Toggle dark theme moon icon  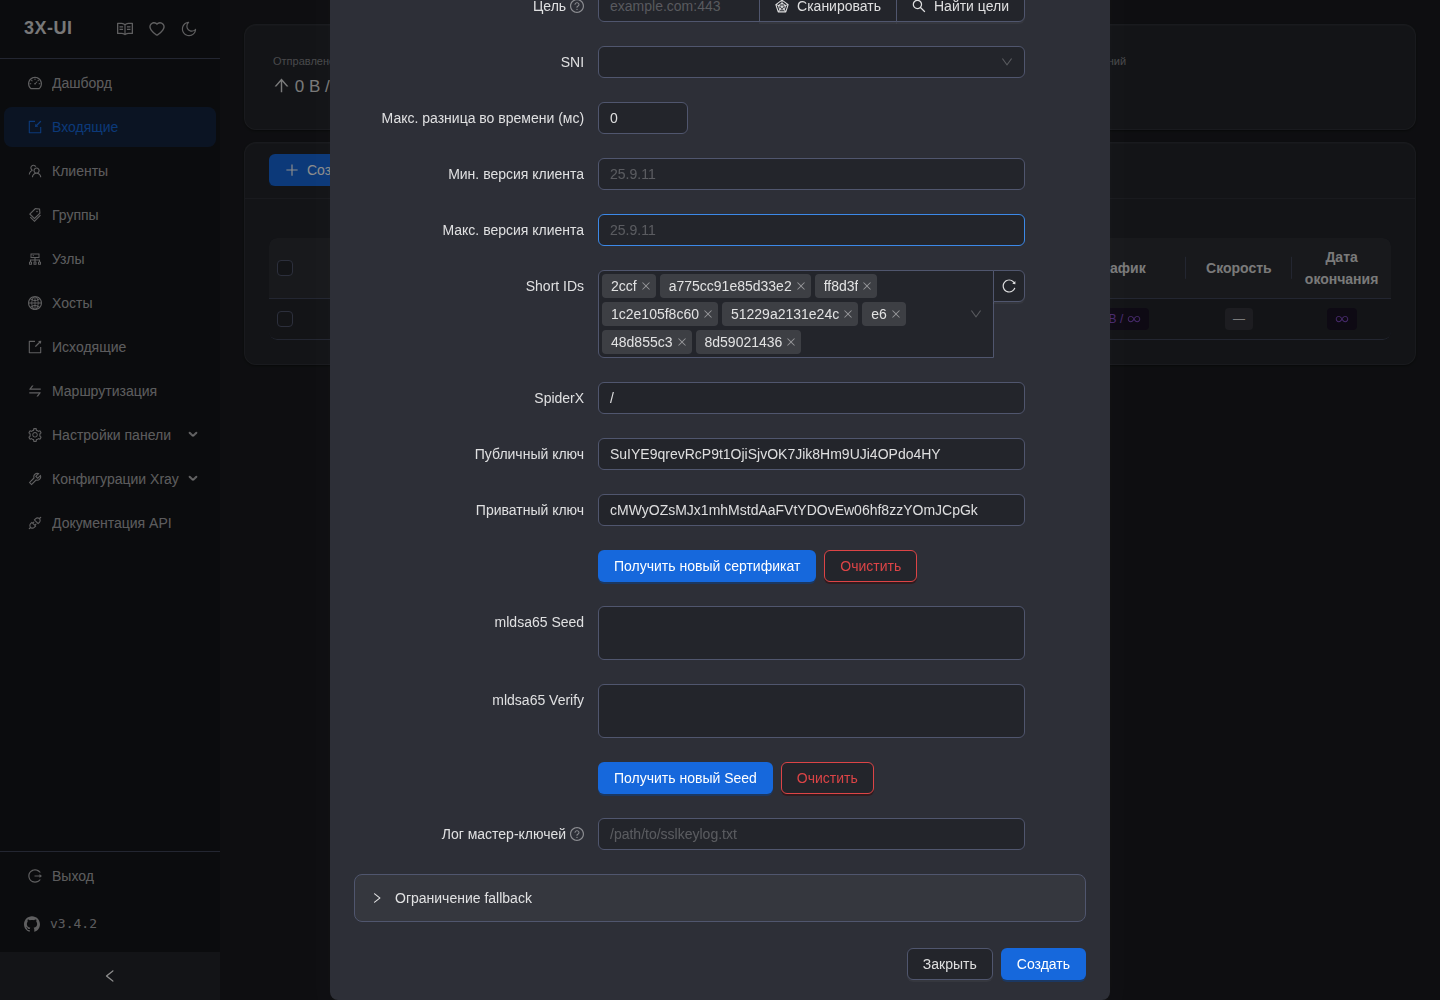coord(189,29)
